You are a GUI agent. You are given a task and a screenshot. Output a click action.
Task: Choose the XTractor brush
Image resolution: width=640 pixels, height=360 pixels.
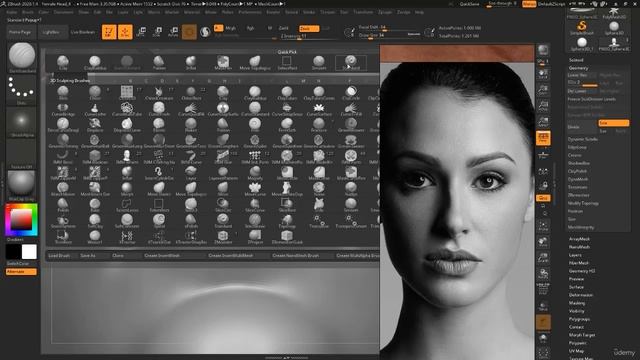127,237
